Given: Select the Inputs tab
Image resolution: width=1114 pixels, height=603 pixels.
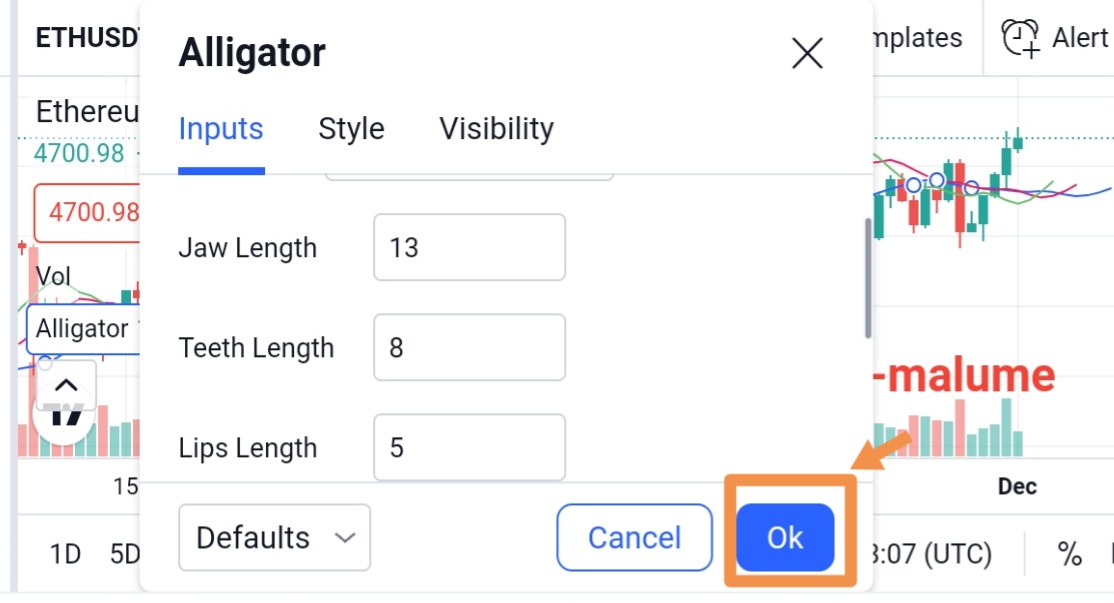Looking at the screenshot, I should click(x=221, y=129).
